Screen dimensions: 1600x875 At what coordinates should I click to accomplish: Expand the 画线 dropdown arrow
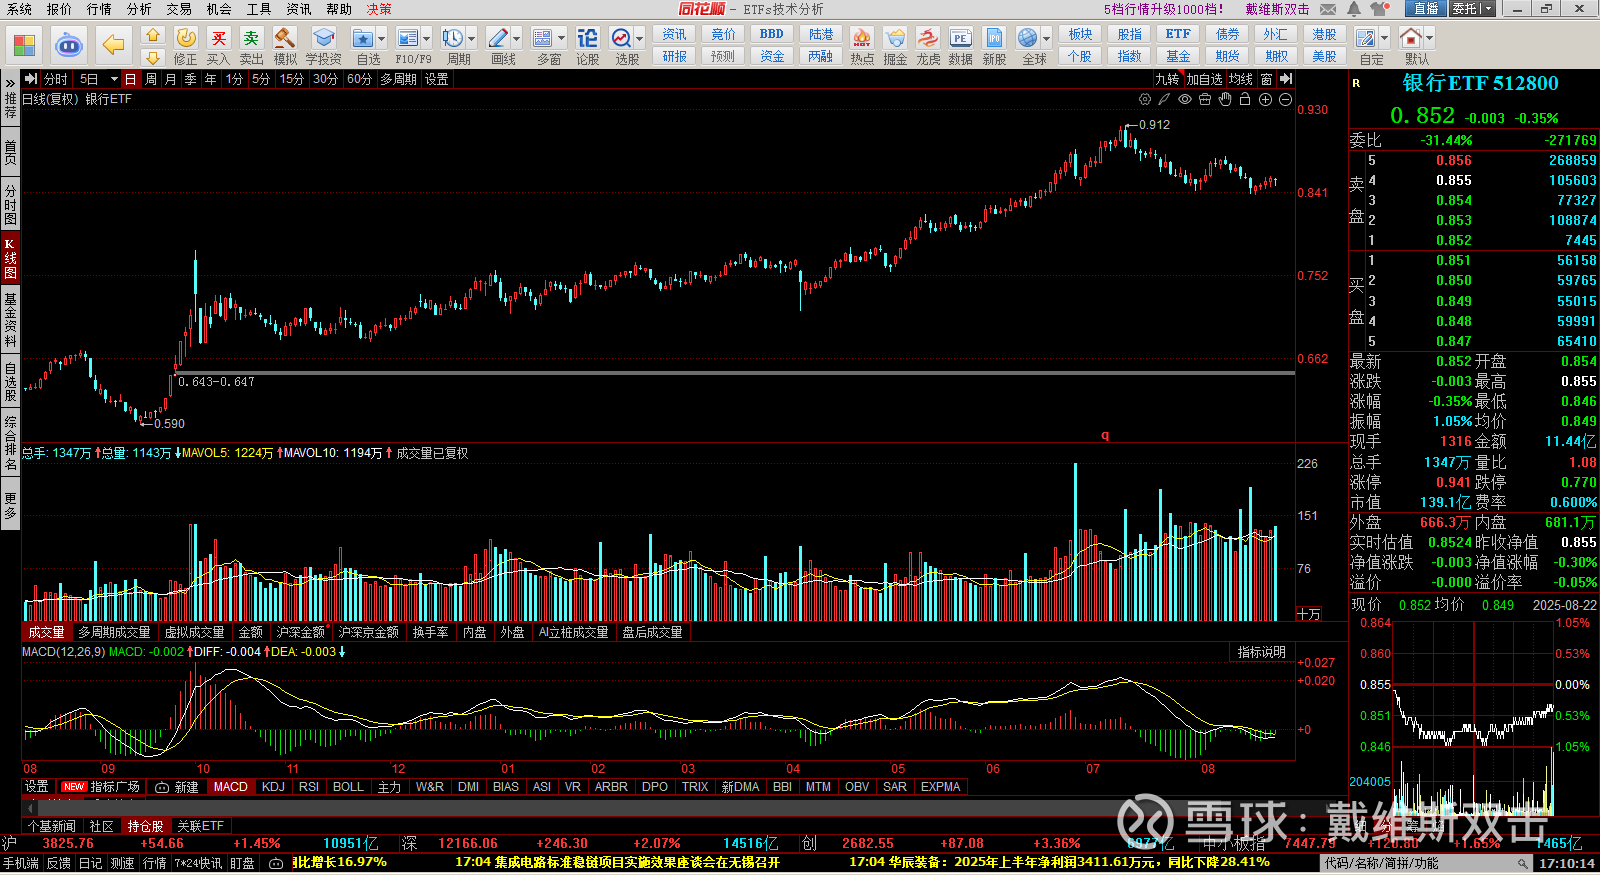tap(517, 39)
